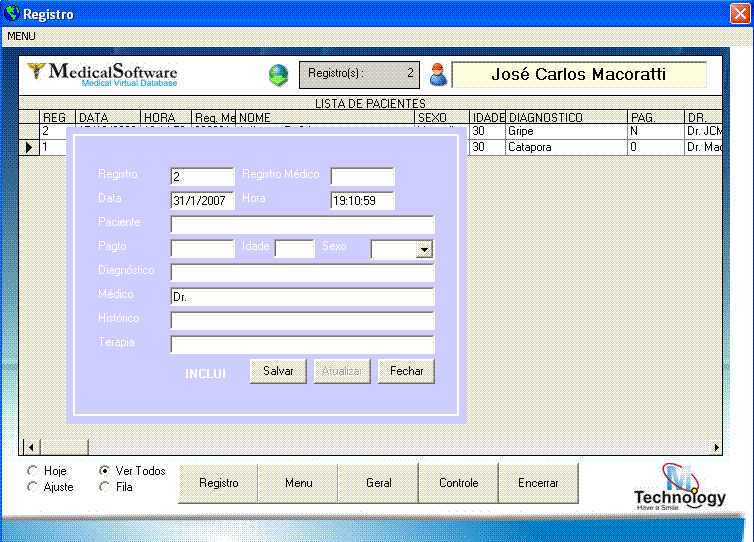Click the PAG. cell with value N

[656, 131]
